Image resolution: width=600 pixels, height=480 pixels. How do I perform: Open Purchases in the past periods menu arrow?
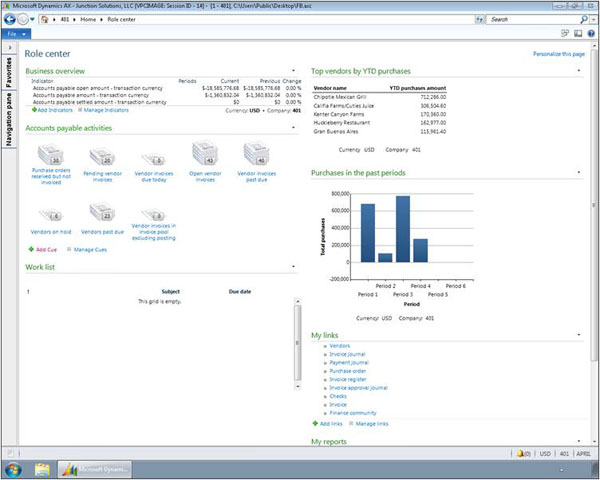pos(579,172)
